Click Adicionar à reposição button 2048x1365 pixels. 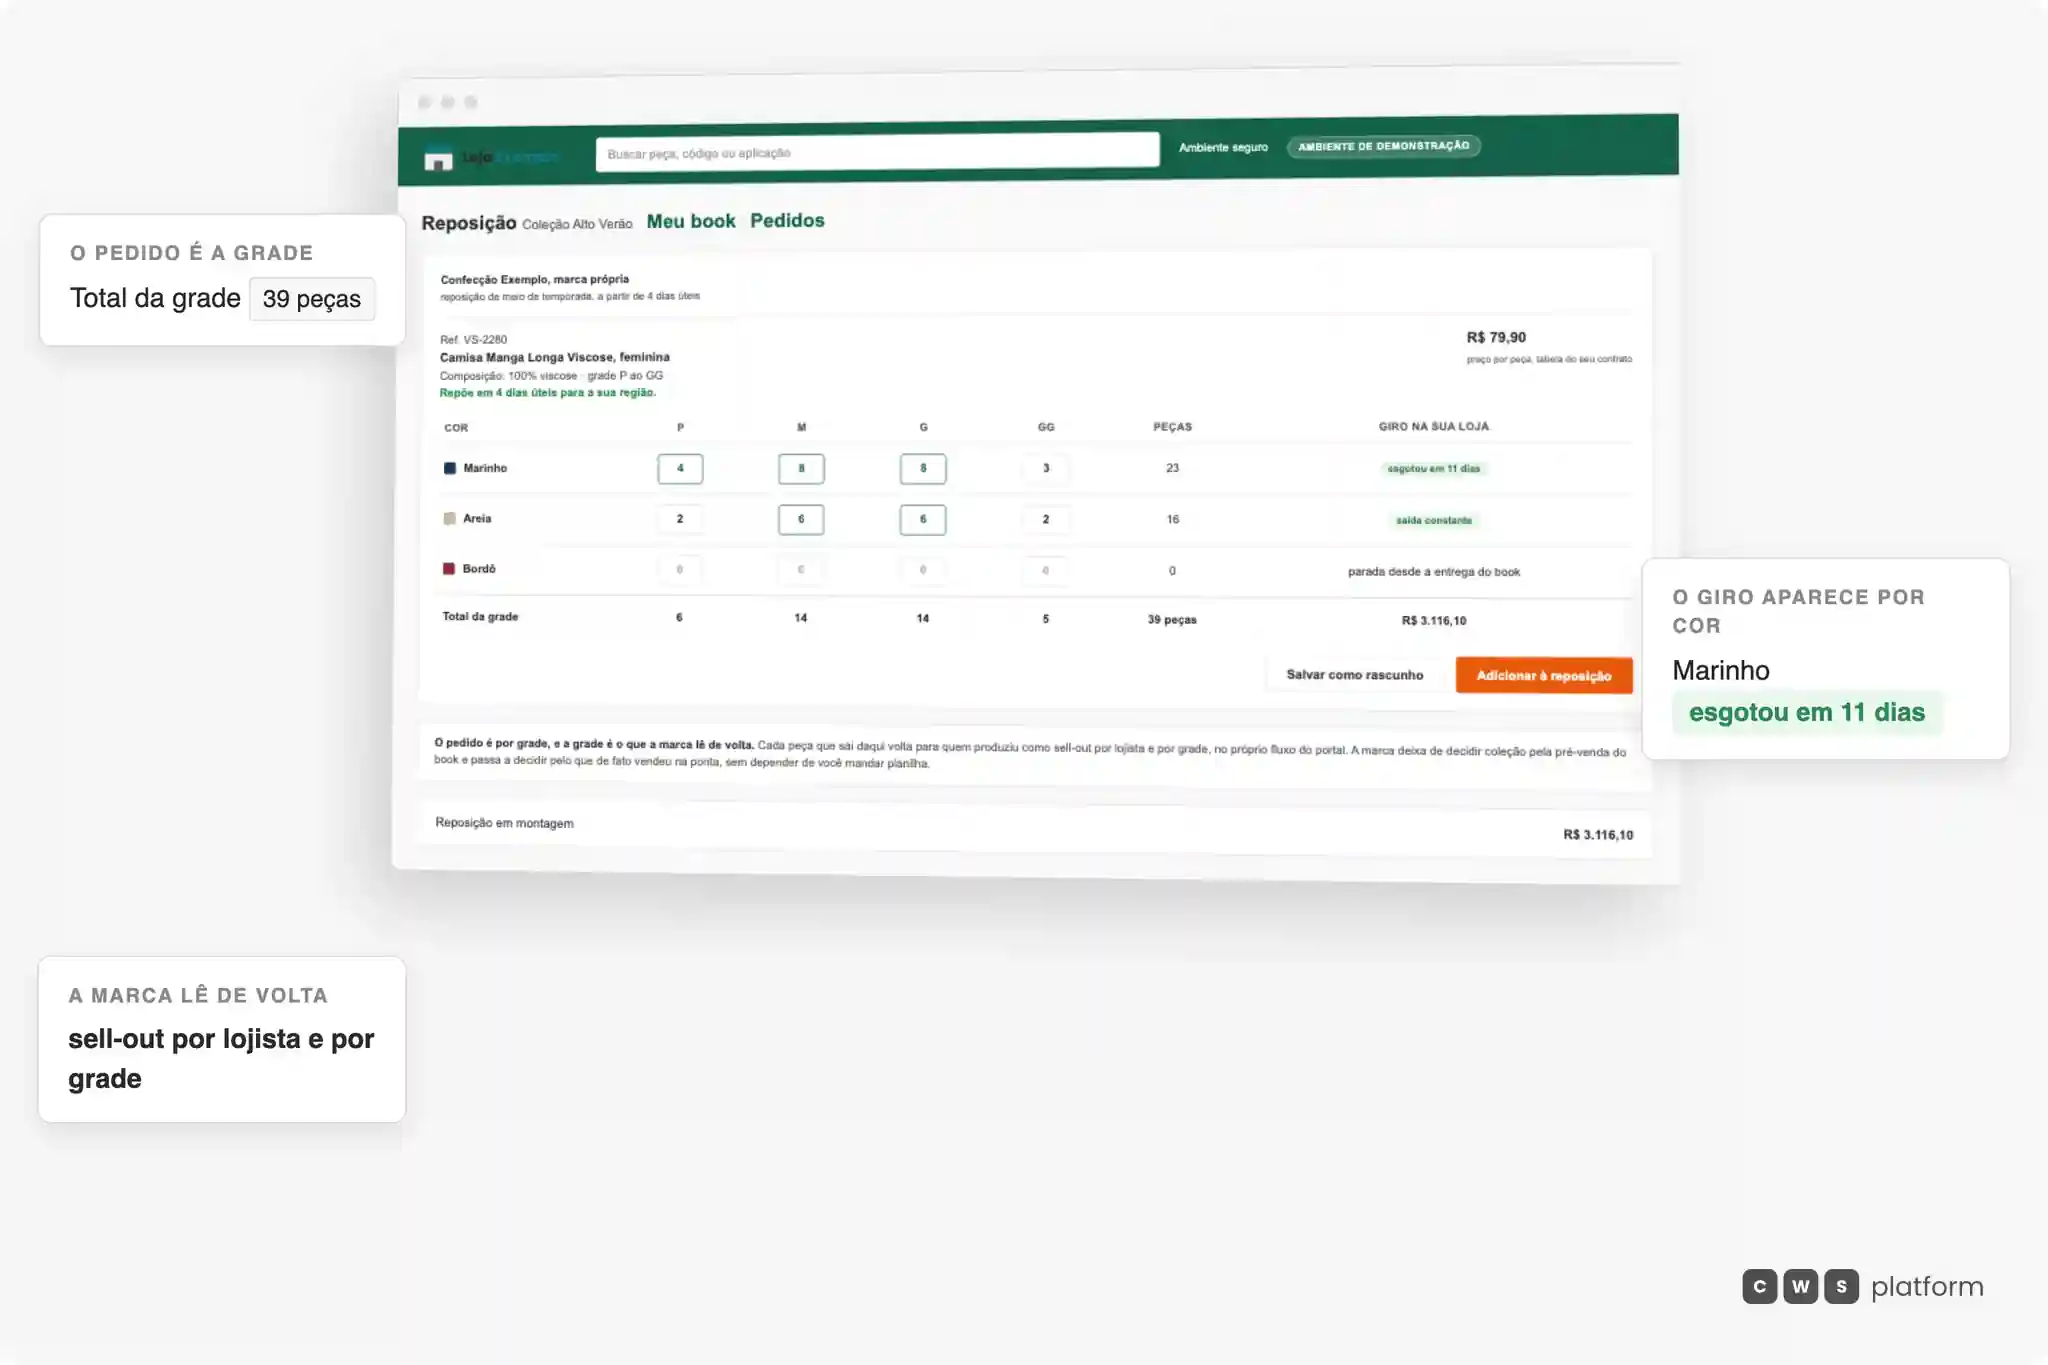pos(1544,676)
